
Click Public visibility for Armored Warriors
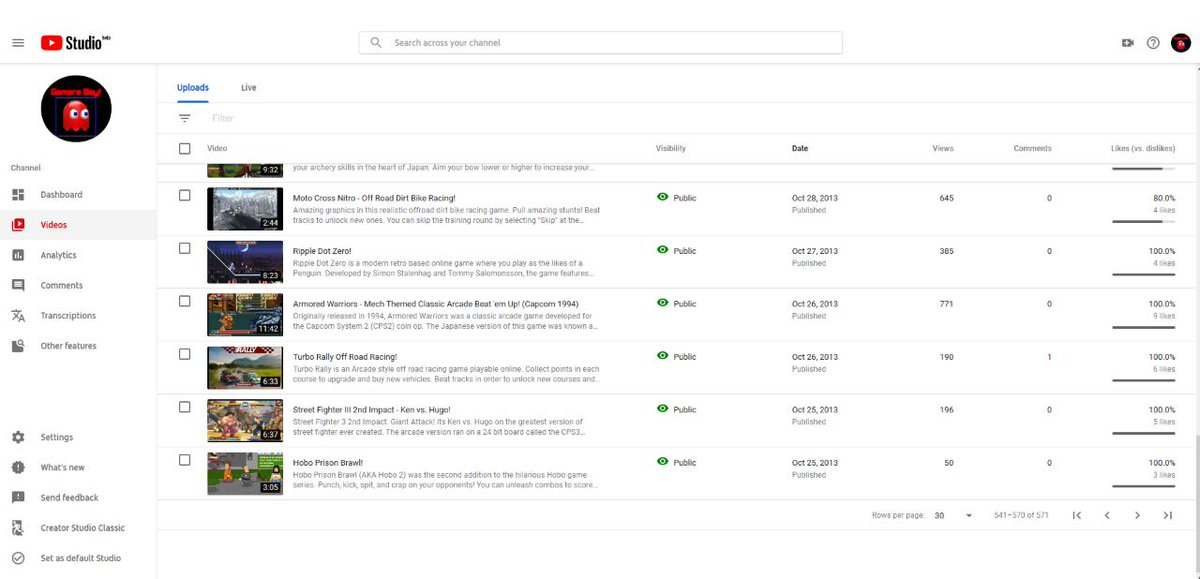(676, 303)
